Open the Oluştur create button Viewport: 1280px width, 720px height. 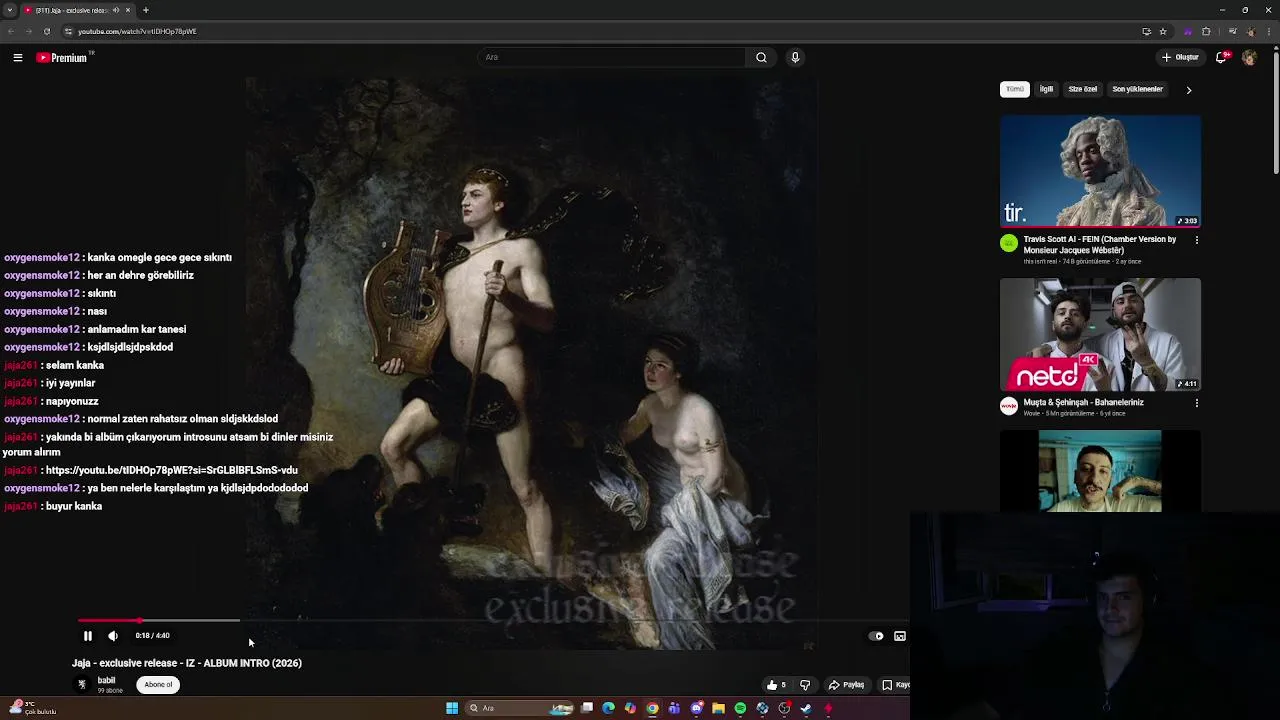pos(1180,57)
